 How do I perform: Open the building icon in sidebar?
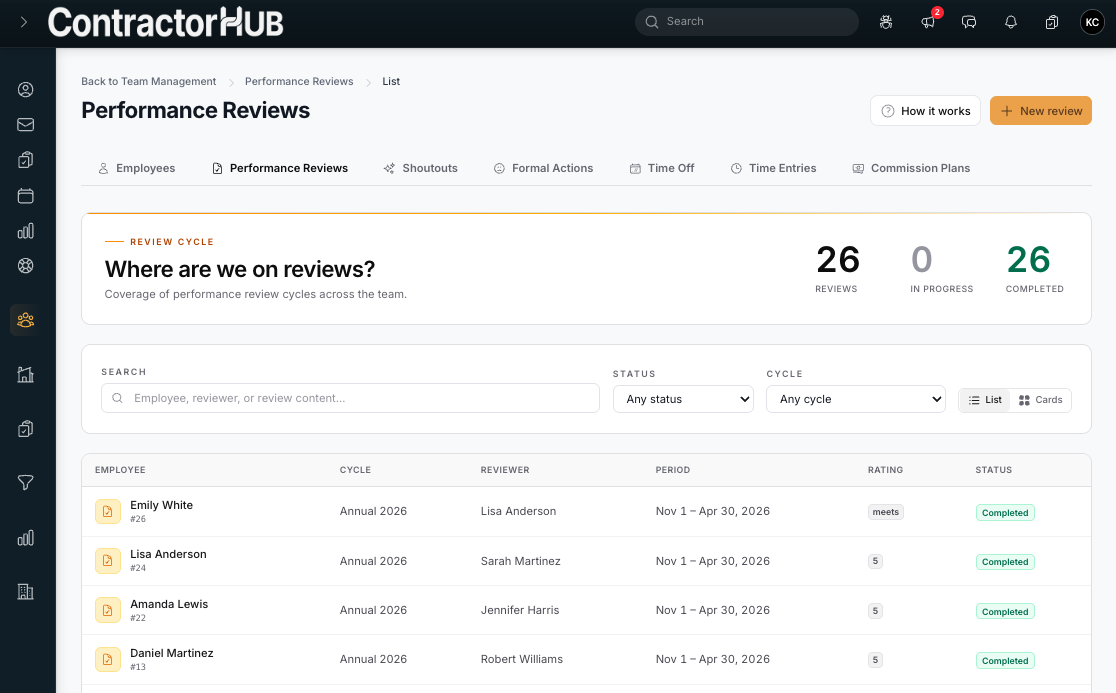coord(26,591)
